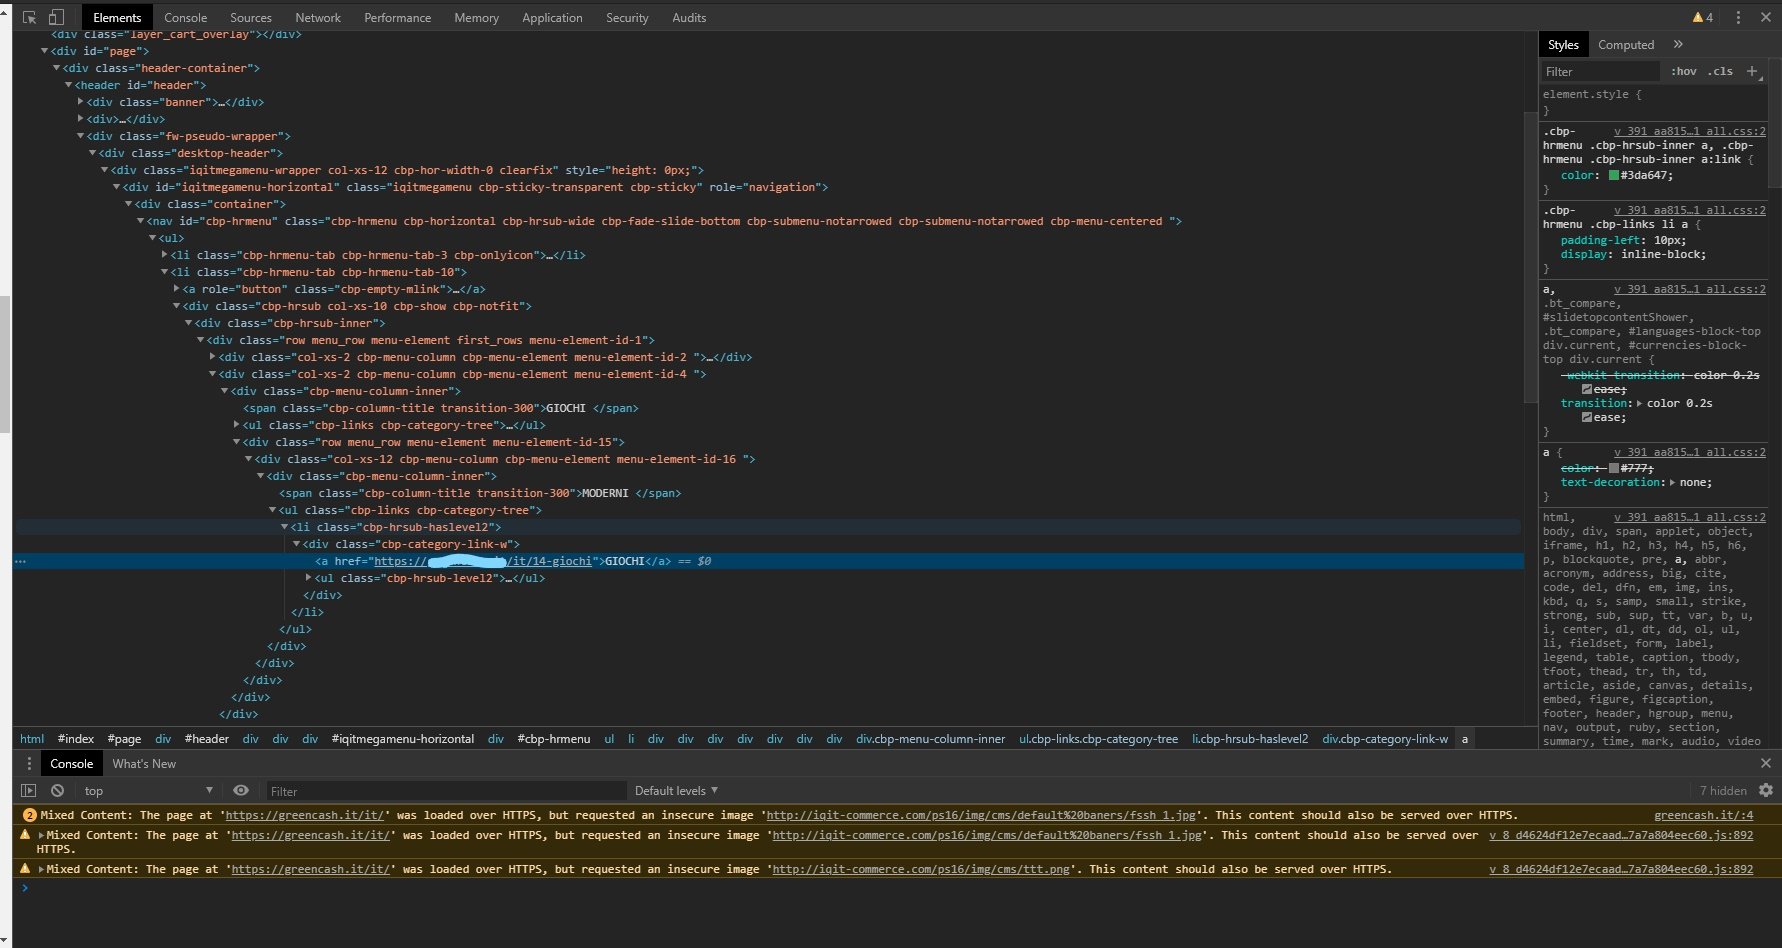This screenshot has height=948, width=1782.
Task: Toggle the :hov element state button
Action: pos(1684,71)
